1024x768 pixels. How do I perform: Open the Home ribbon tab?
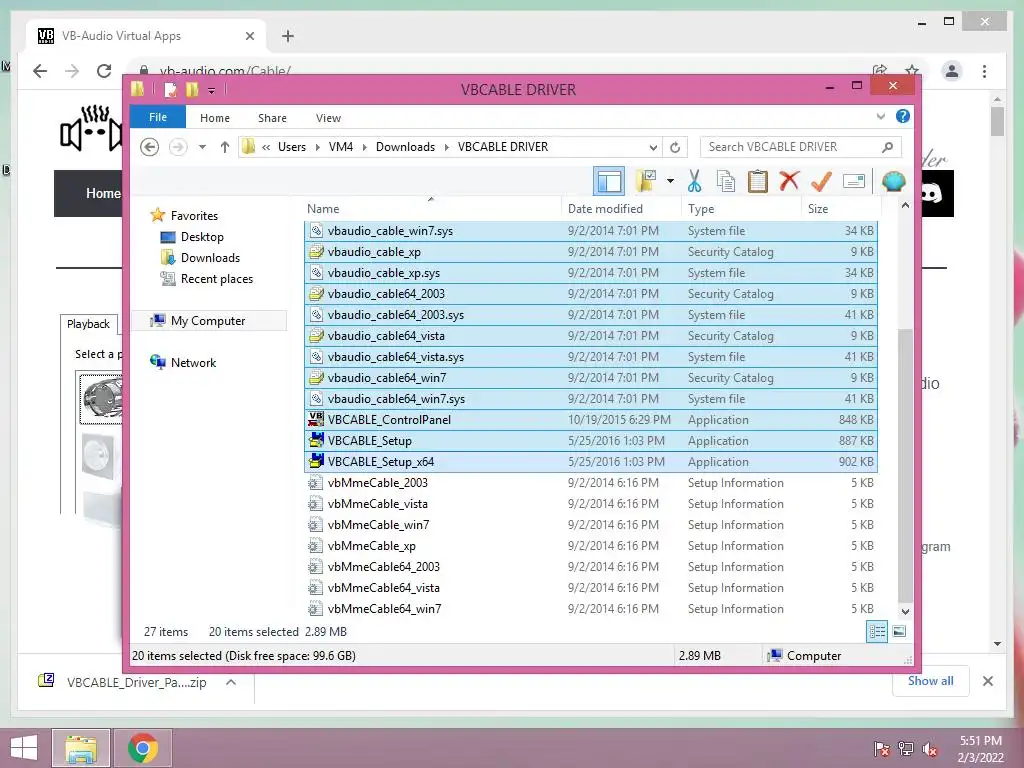pyautogui.click(x=214, y=118)
